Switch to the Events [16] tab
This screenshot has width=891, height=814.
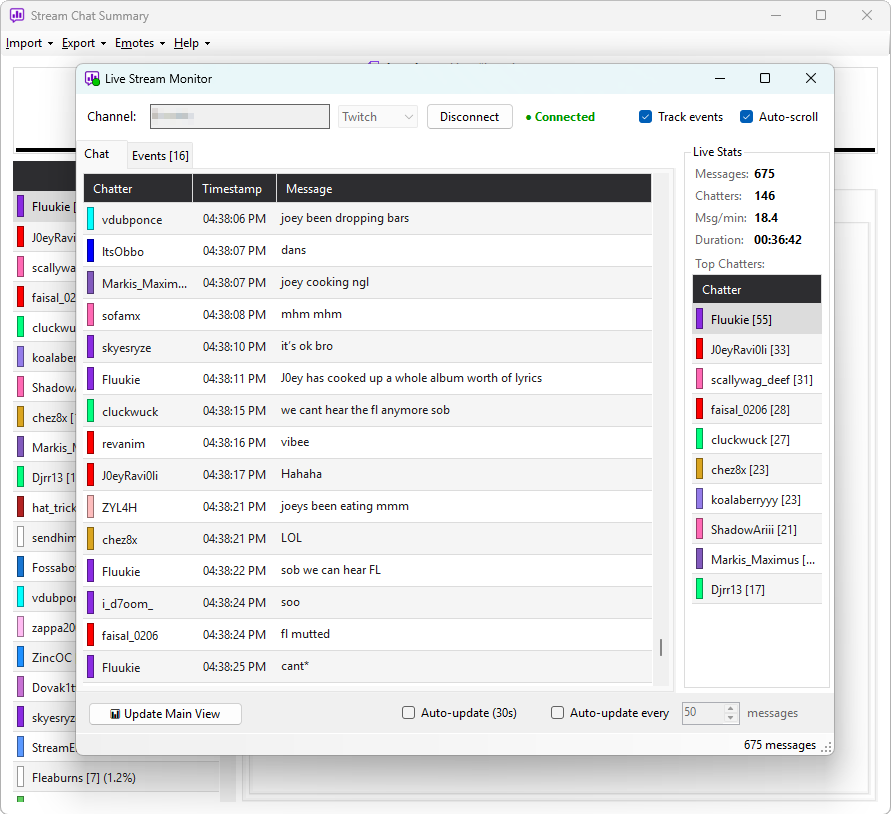[x=160, y=156]
